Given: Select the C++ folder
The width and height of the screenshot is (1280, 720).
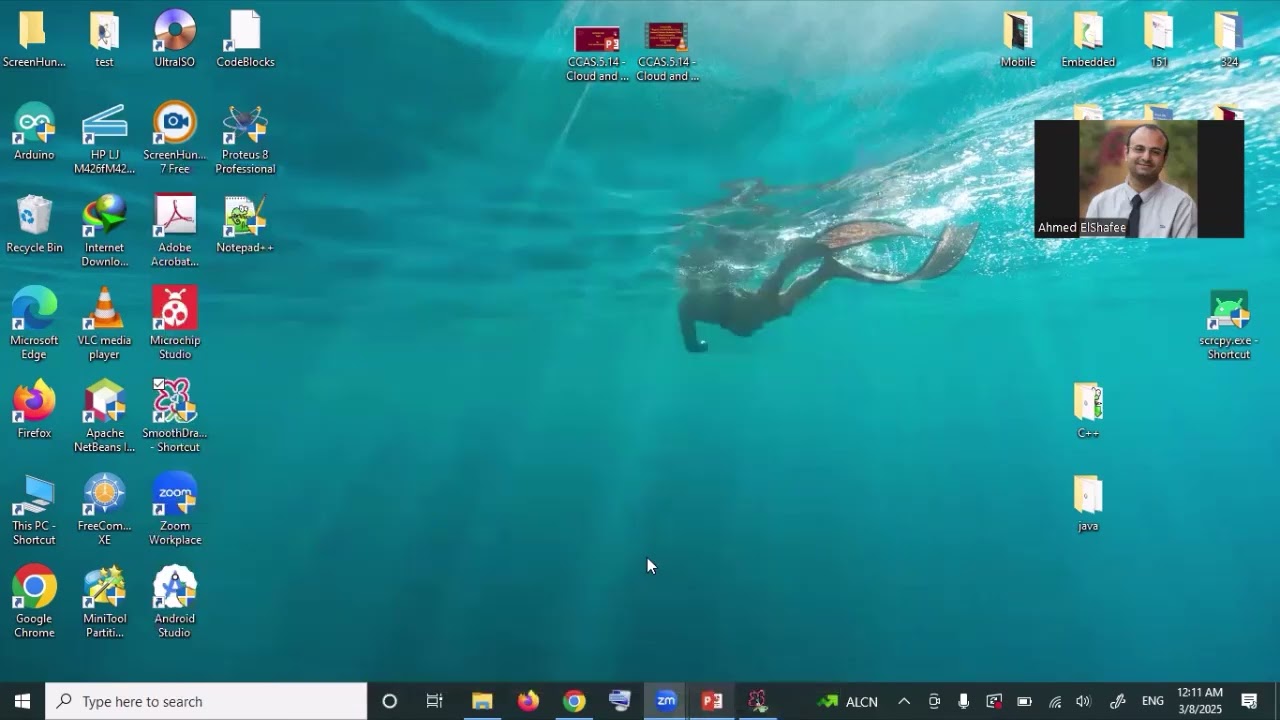Looking at the screenshot, I should pos(1088,410).
